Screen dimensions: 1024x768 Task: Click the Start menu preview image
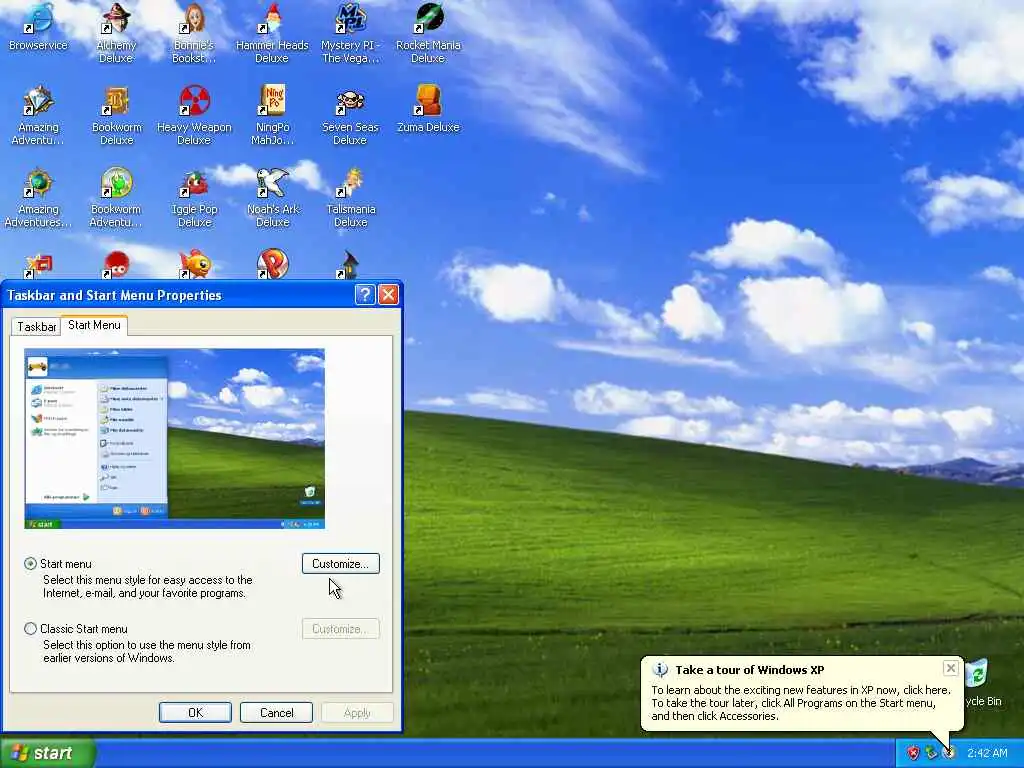(174, 439)
